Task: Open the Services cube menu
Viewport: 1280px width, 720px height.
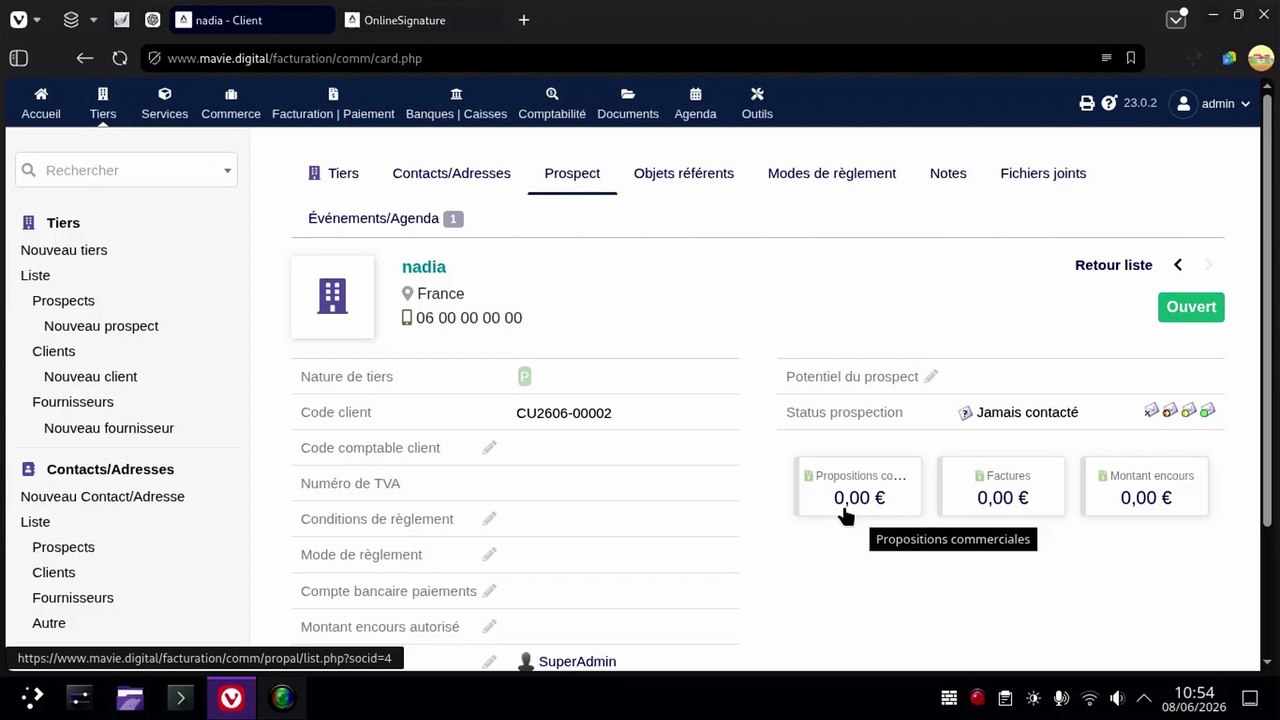Action: (x=165, y=103)
